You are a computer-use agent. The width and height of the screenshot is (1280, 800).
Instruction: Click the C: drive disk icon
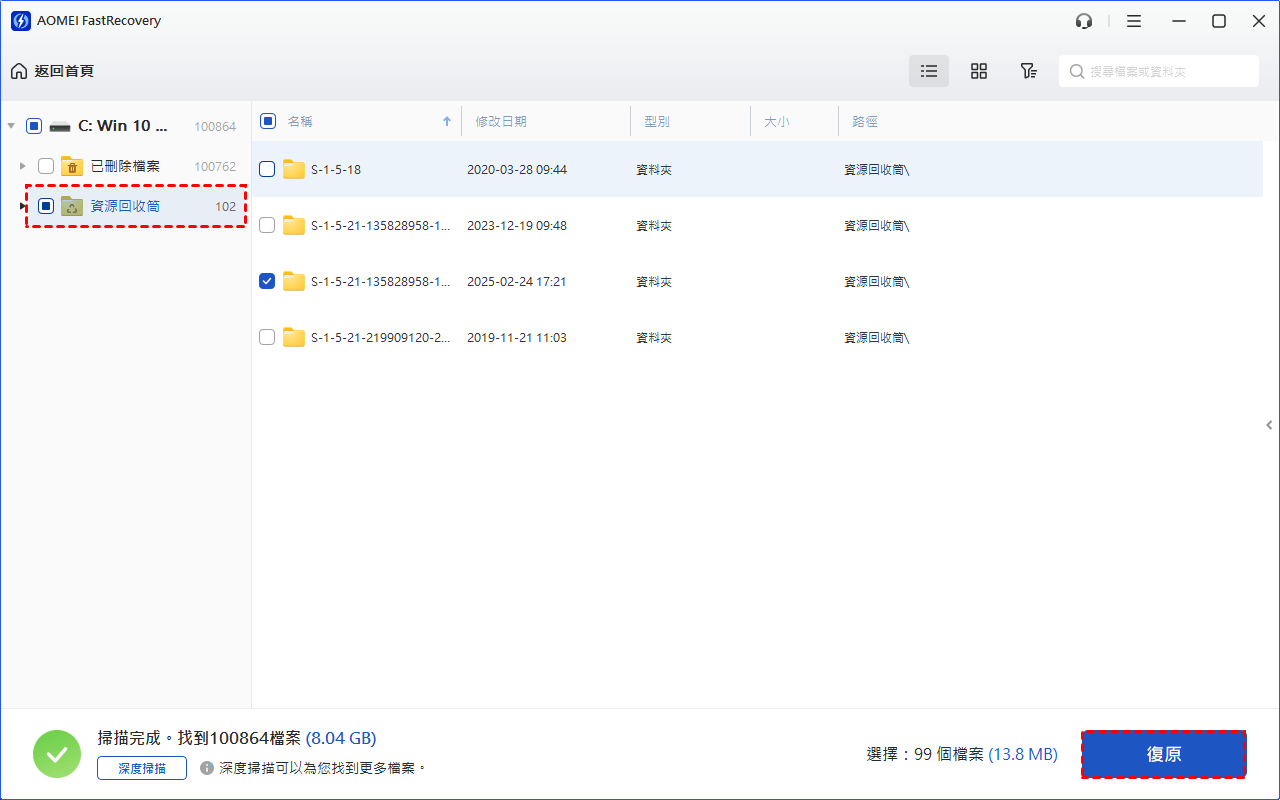[60, 126]
